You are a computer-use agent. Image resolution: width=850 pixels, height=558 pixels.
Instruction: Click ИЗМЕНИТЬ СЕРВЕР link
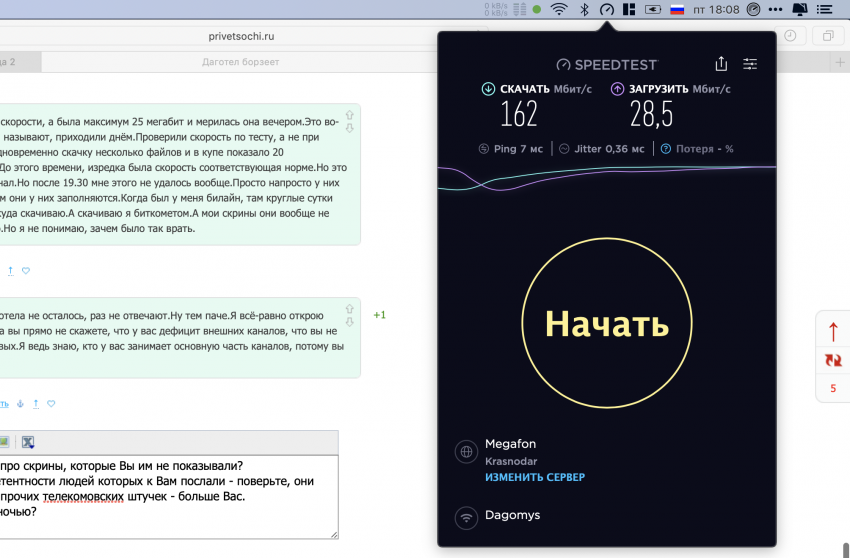[x=534, y=477]
